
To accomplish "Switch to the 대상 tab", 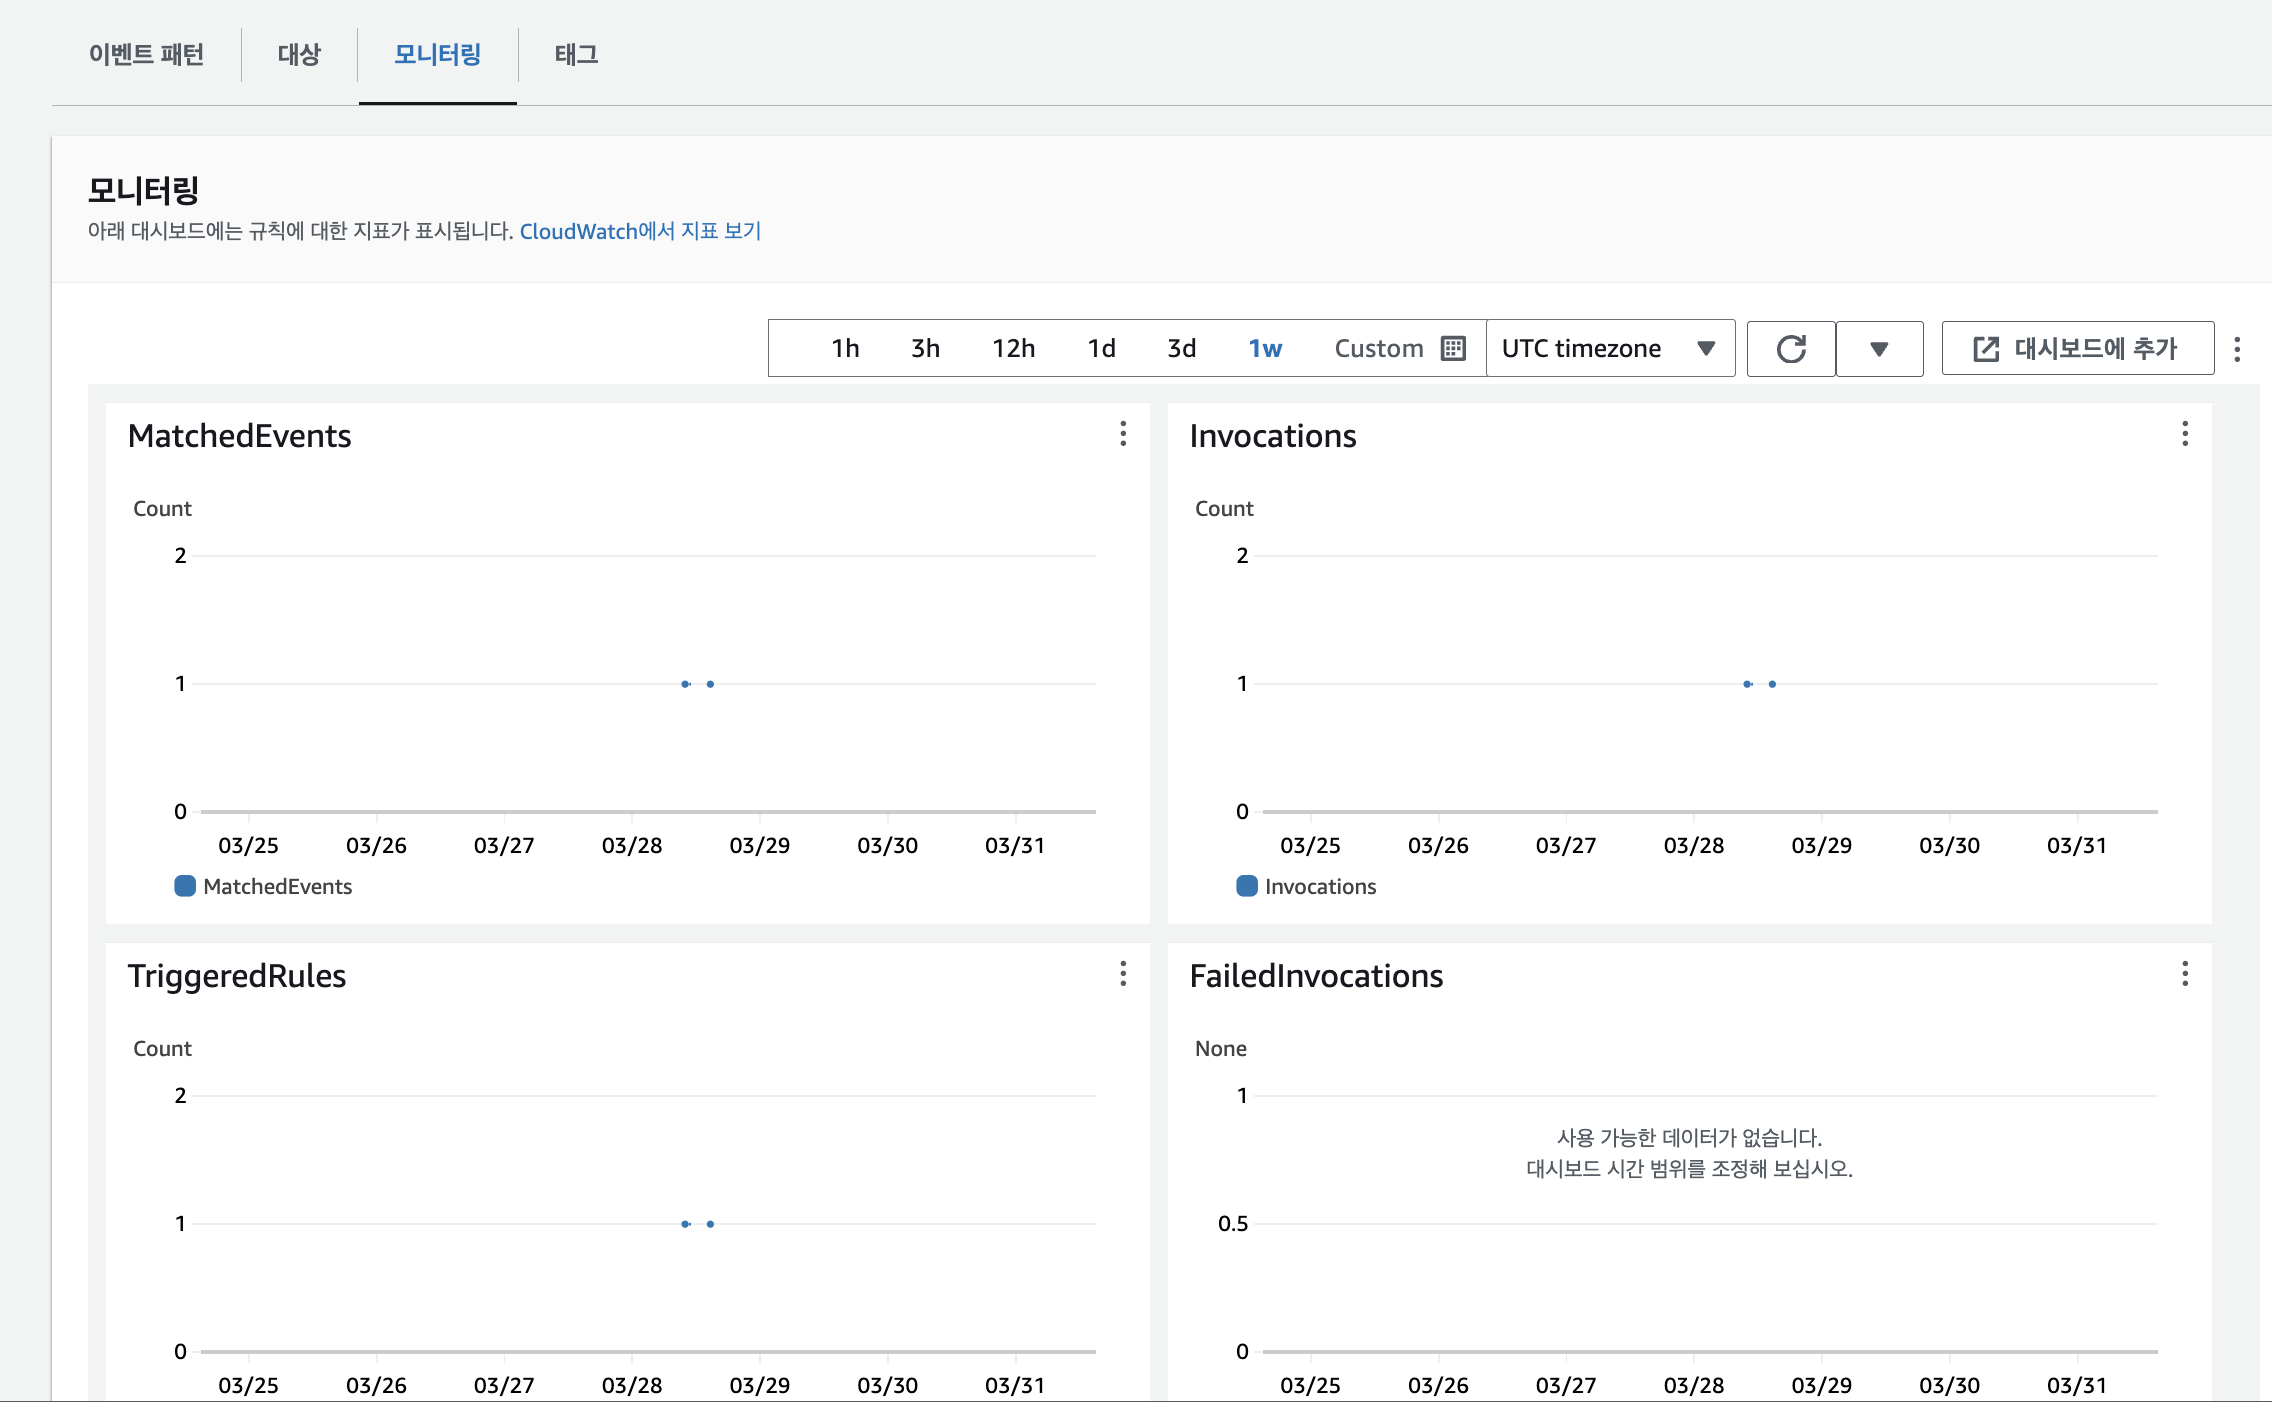I will tap(299, 54).
